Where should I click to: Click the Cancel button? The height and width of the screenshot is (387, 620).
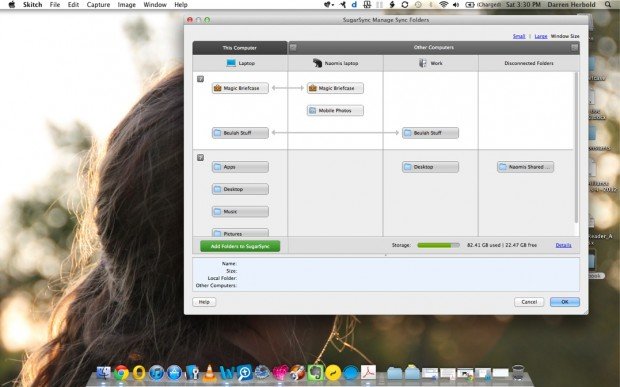point(529,302)
